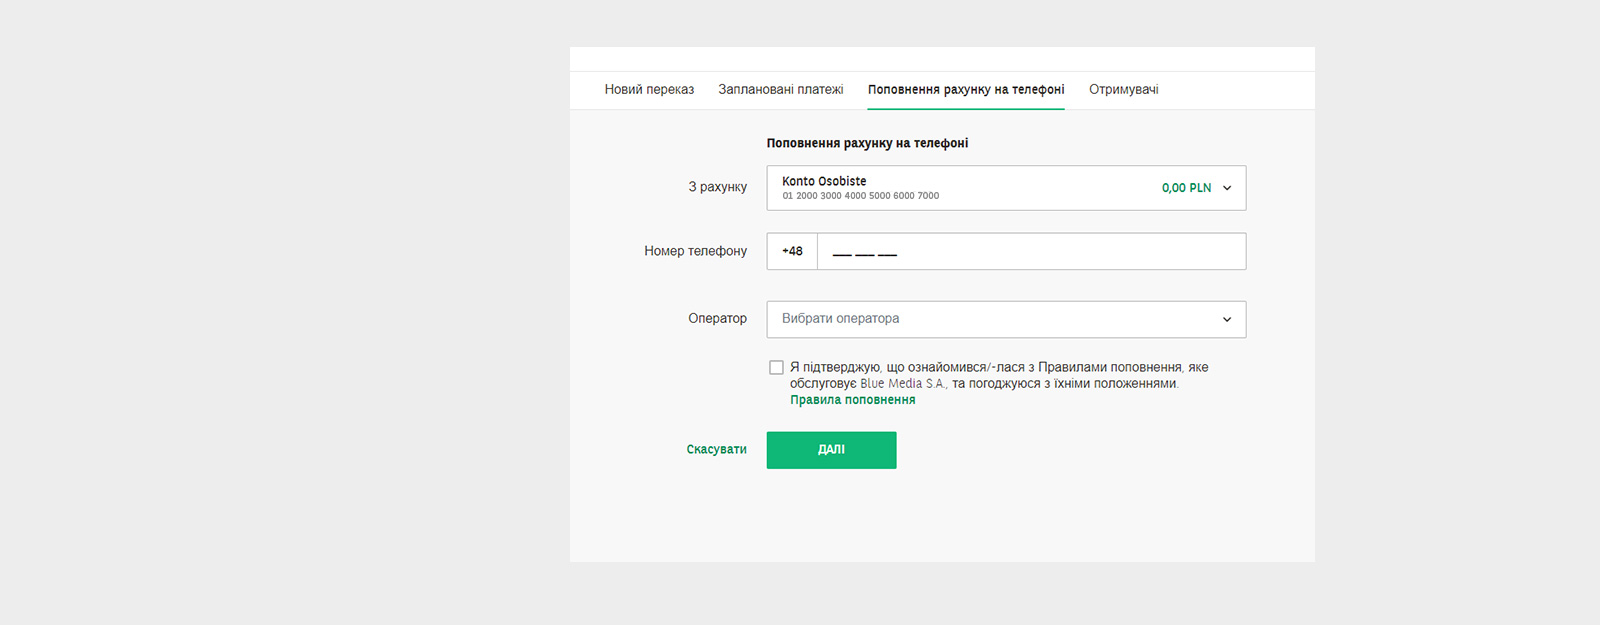The height and width of the screenshot is (625, 1600).
Task: Click the З рахунку field label
Action: pos(717,187)
